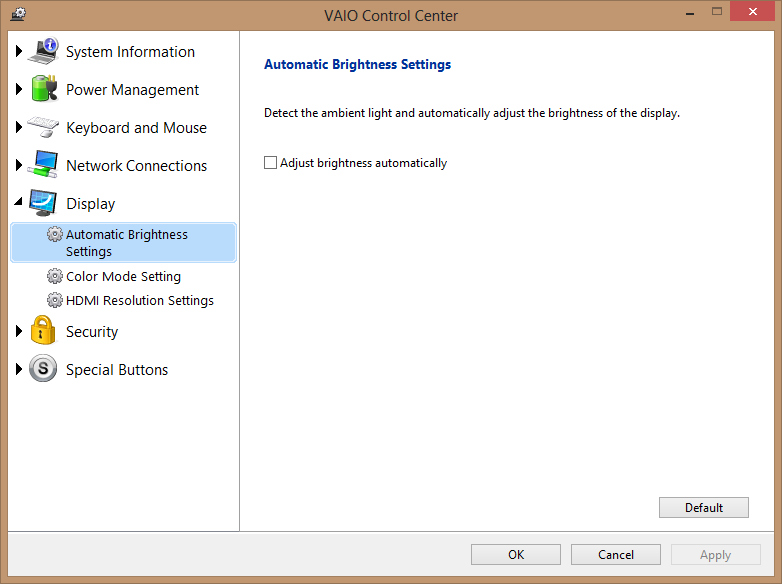Image resolution: width=782 pixels, height=584 pixels.
Task: Expand the System Information category arrow
Action: click(x=19, y=51)
